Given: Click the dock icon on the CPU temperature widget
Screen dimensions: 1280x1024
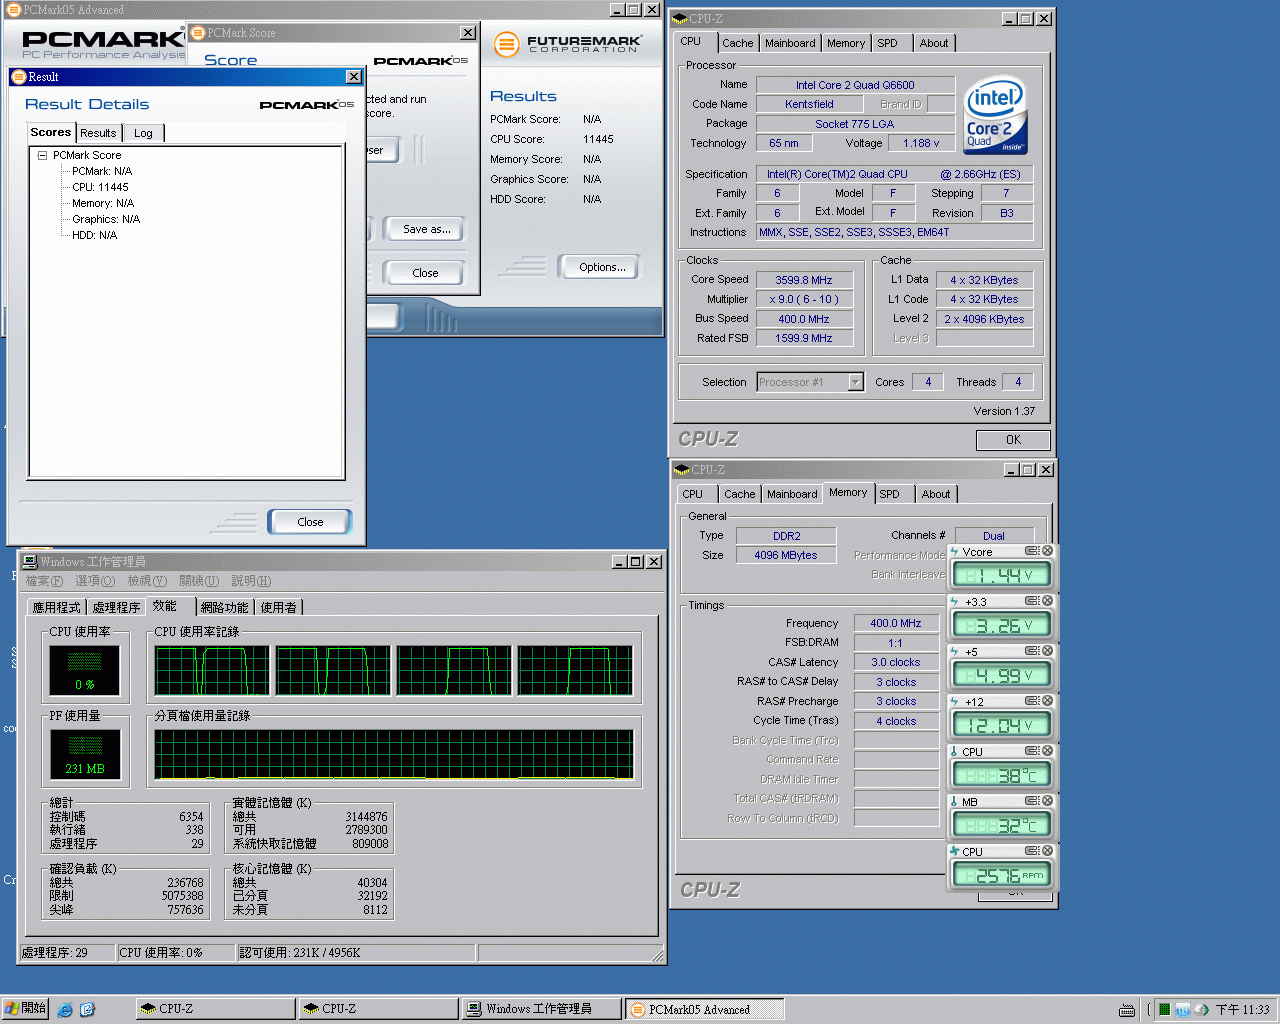Looking at the screenshot, I should 1032,751.
